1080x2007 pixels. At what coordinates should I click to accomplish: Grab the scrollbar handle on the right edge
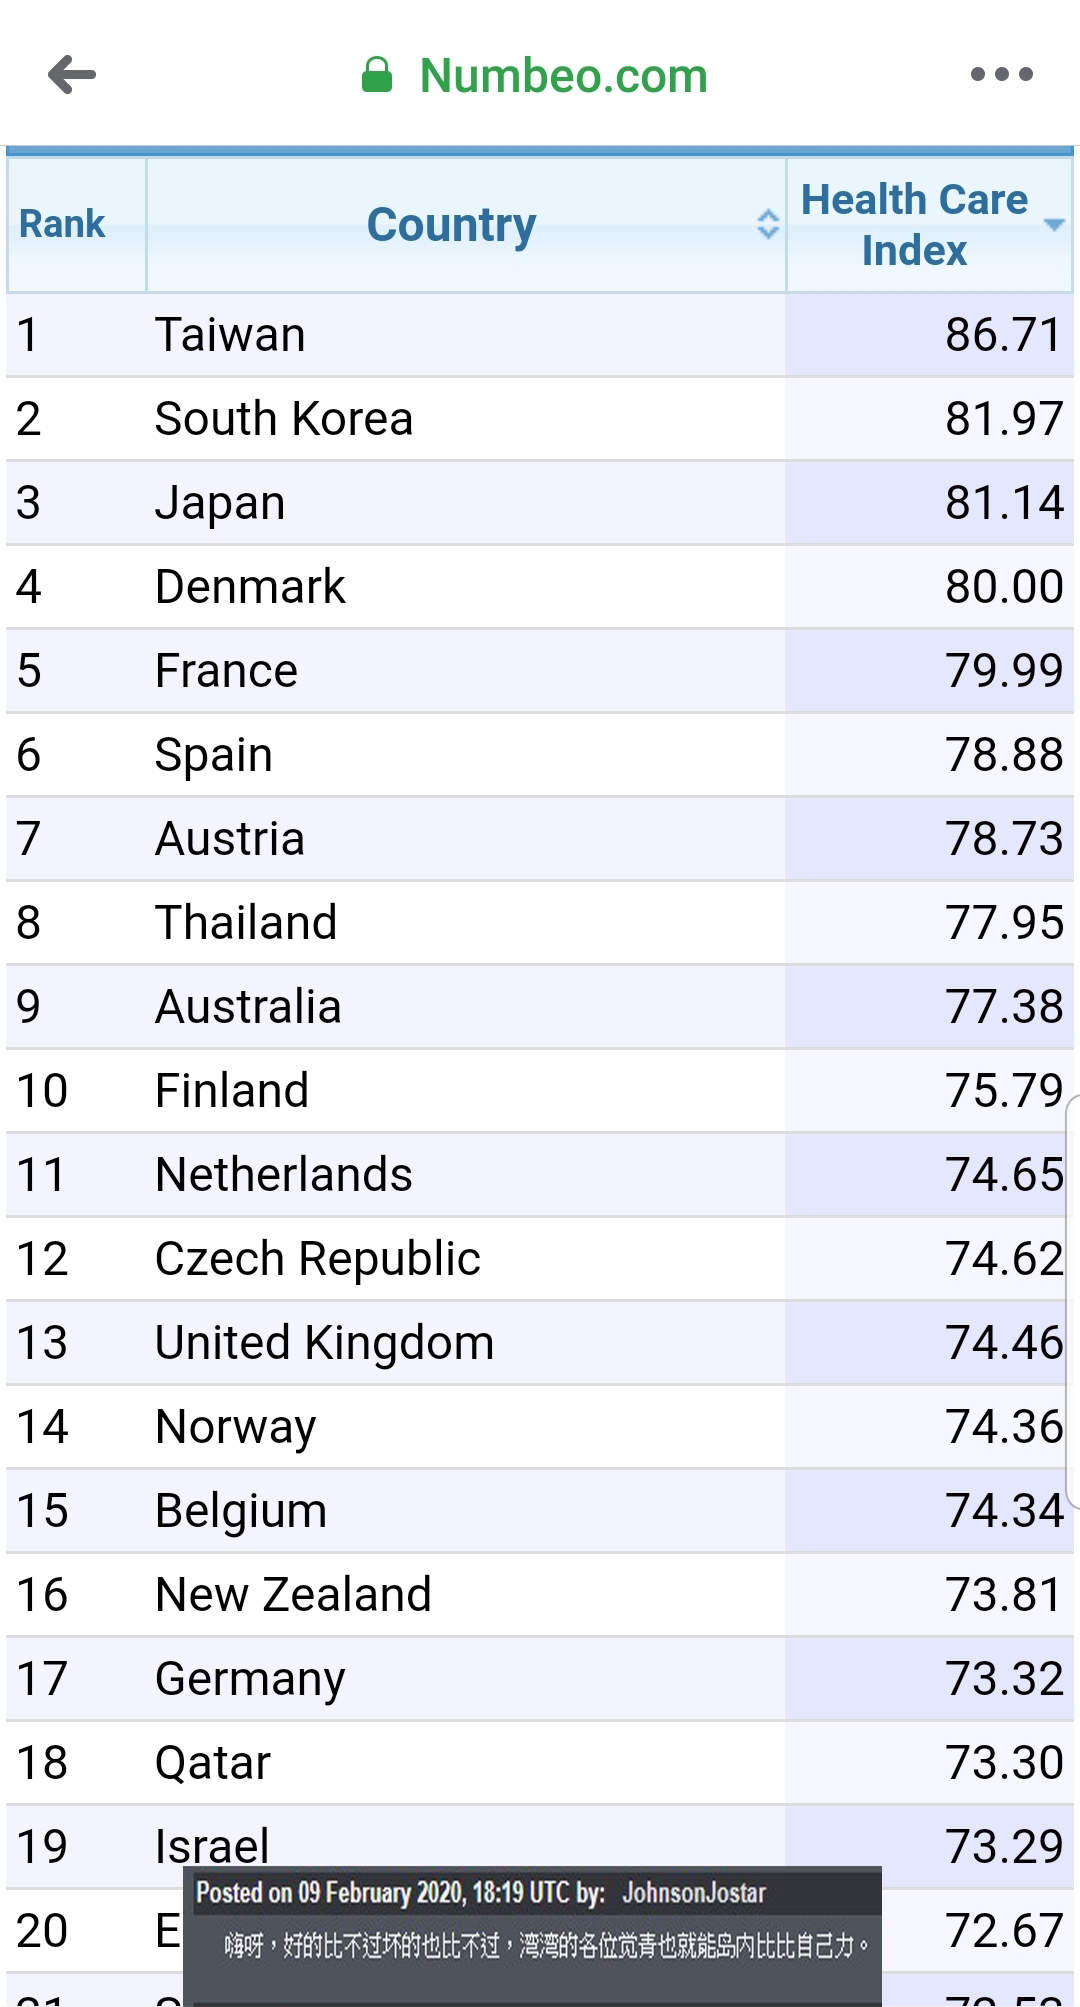(1073, 1300)
